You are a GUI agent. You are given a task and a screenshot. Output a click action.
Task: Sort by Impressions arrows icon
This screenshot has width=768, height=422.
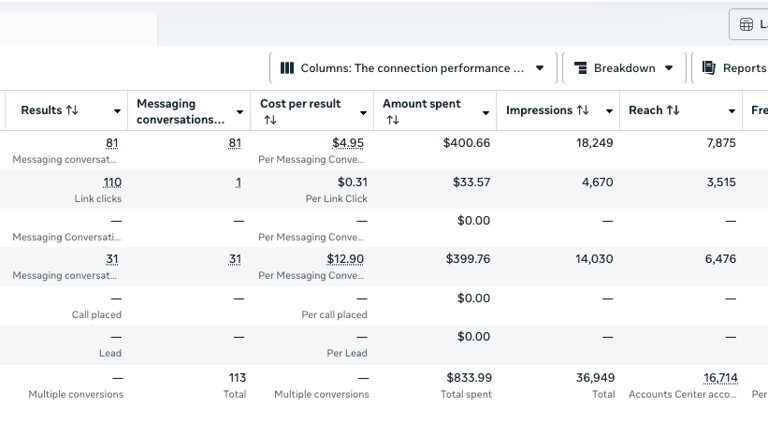pos(582,111)
